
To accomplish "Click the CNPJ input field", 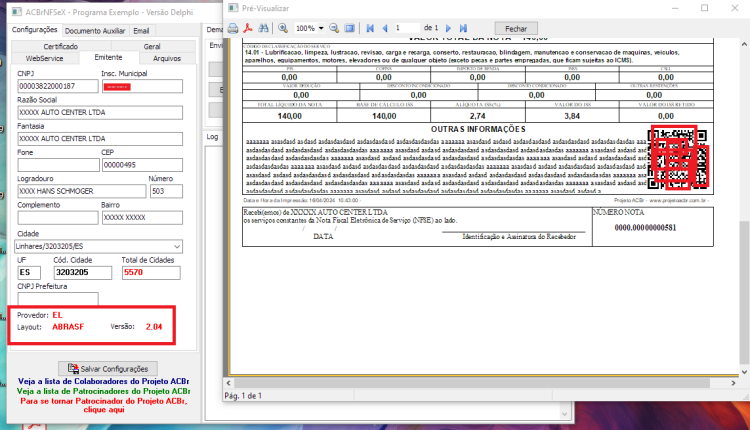I will (58, 86).
